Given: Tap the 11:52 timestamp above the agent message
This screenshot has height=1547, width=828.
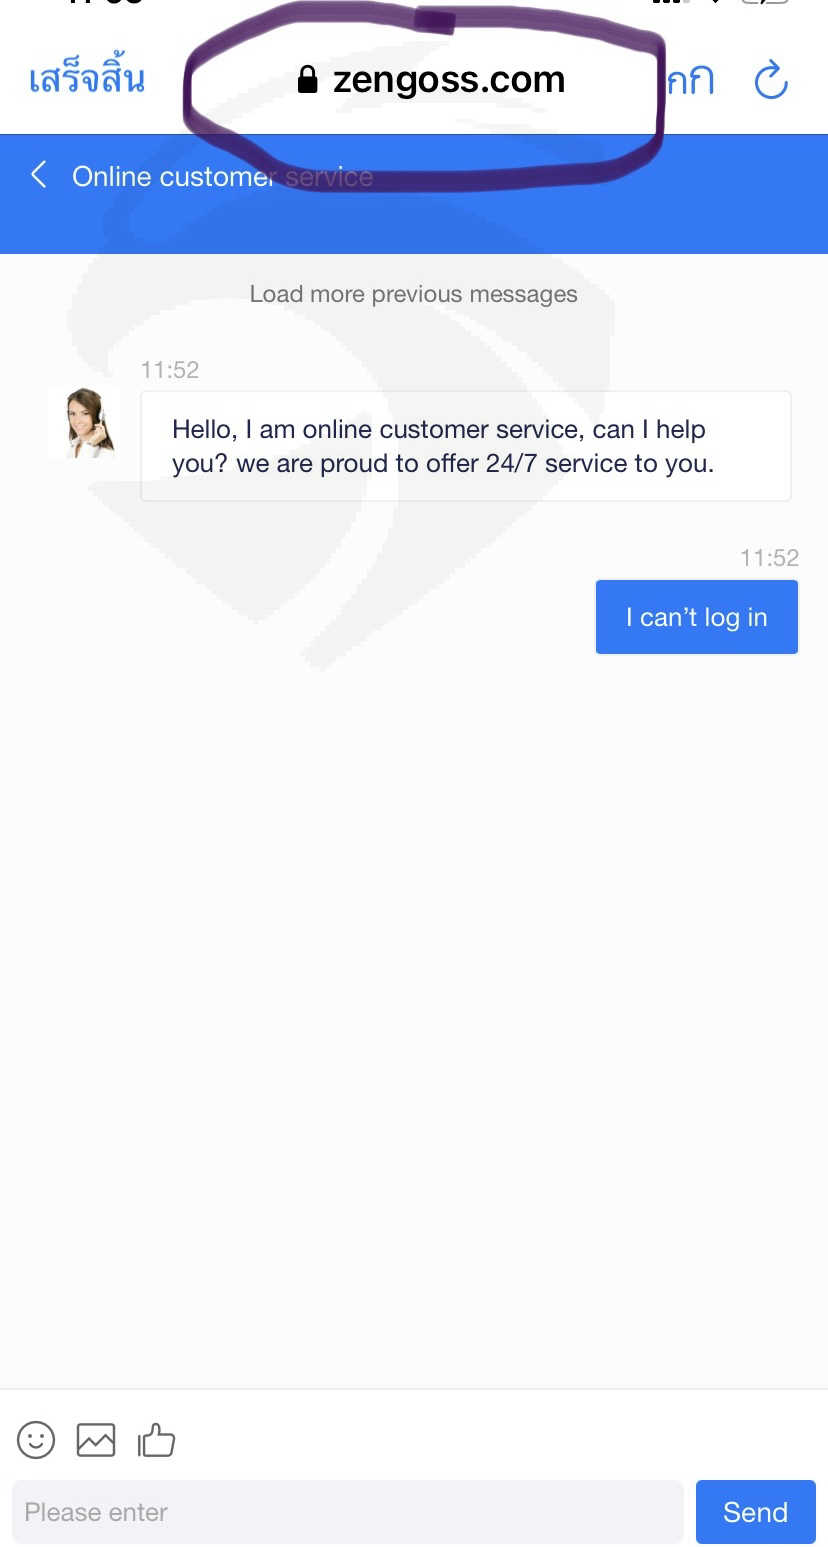Looking at the screenshot, I should (170, 370).
